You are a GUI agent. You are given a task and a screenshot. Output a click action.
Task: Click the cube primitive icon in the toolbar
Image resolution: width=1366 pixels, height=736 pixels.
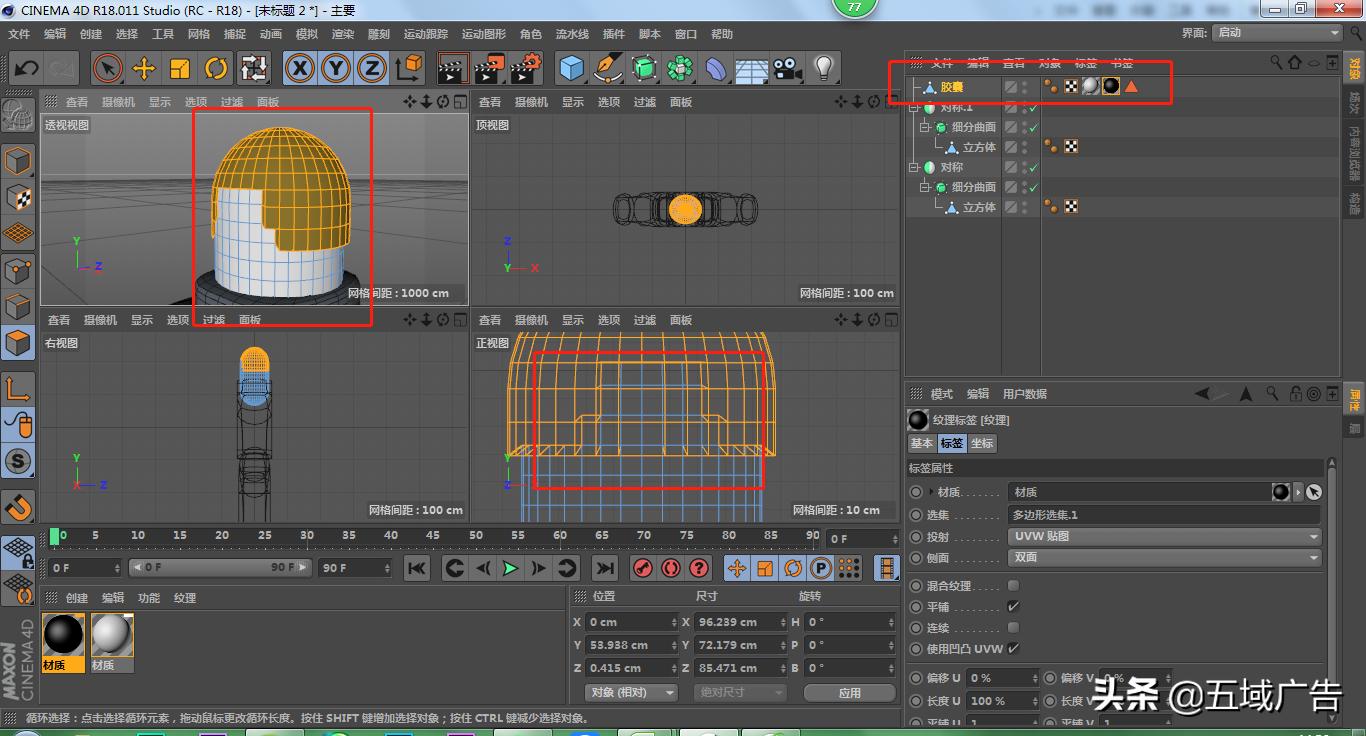571,68
